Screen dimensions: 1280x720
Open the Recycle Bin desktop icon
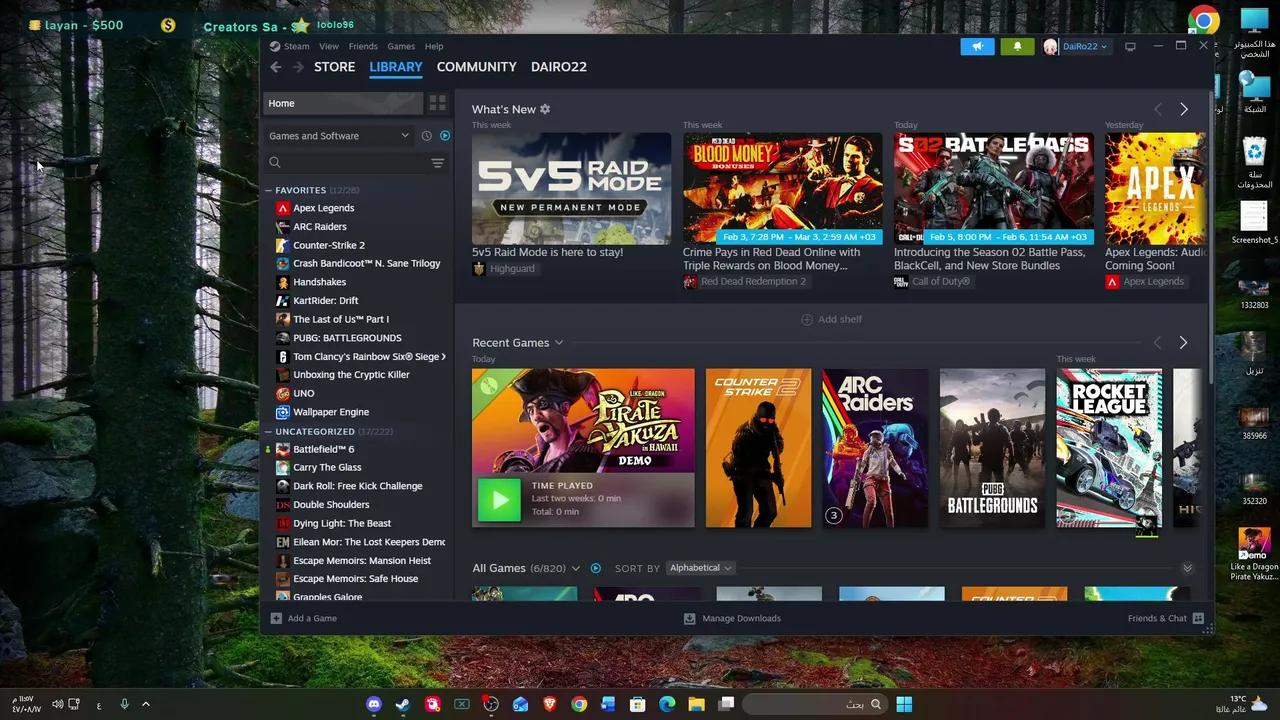(1254, 162)
